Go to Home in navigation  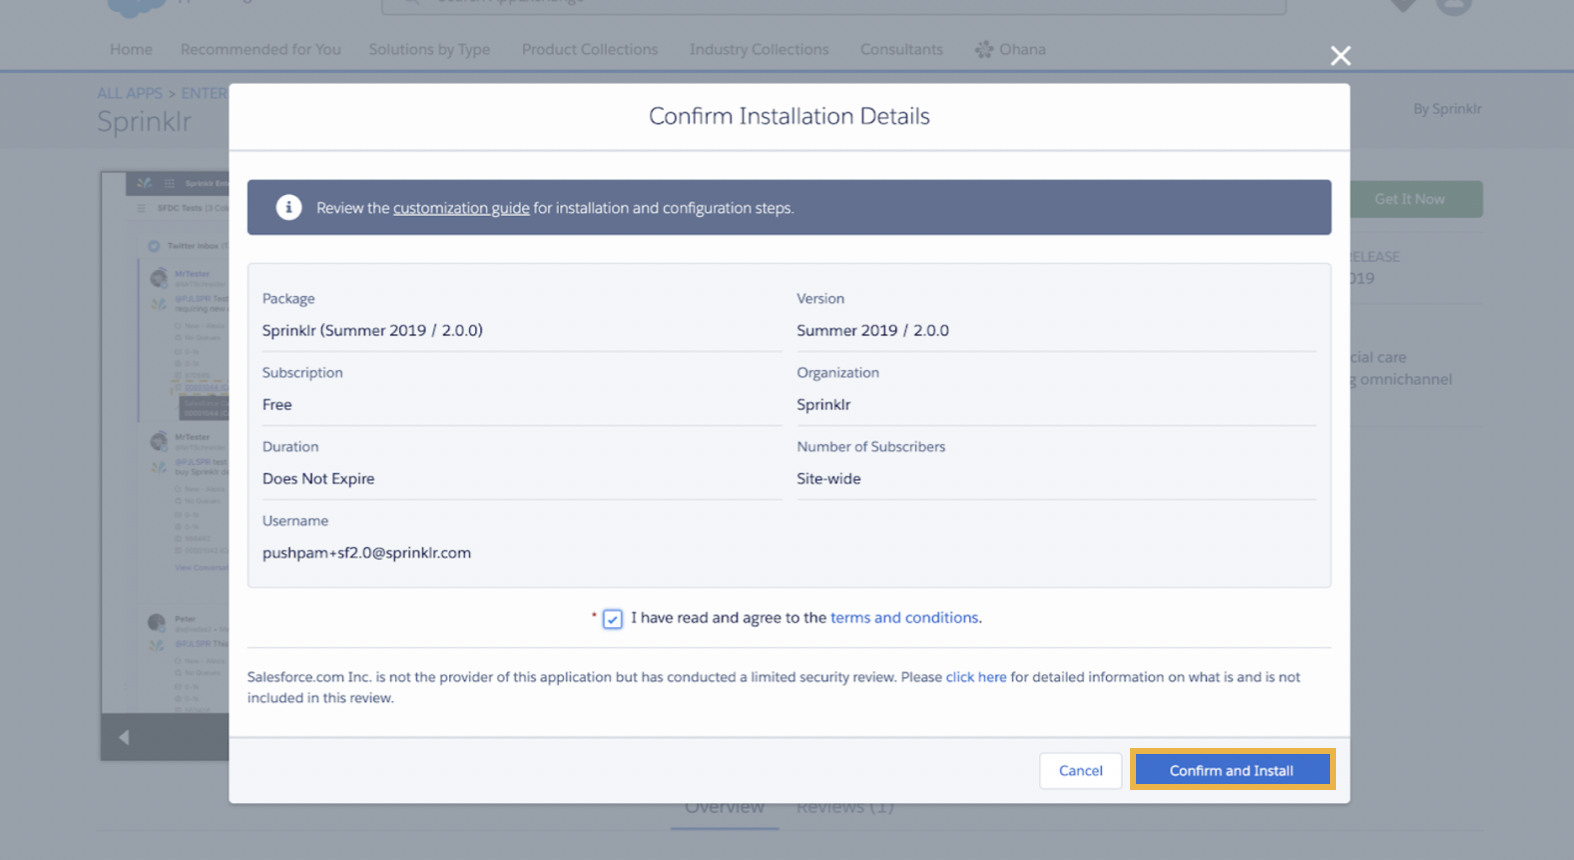click(131, 49)
